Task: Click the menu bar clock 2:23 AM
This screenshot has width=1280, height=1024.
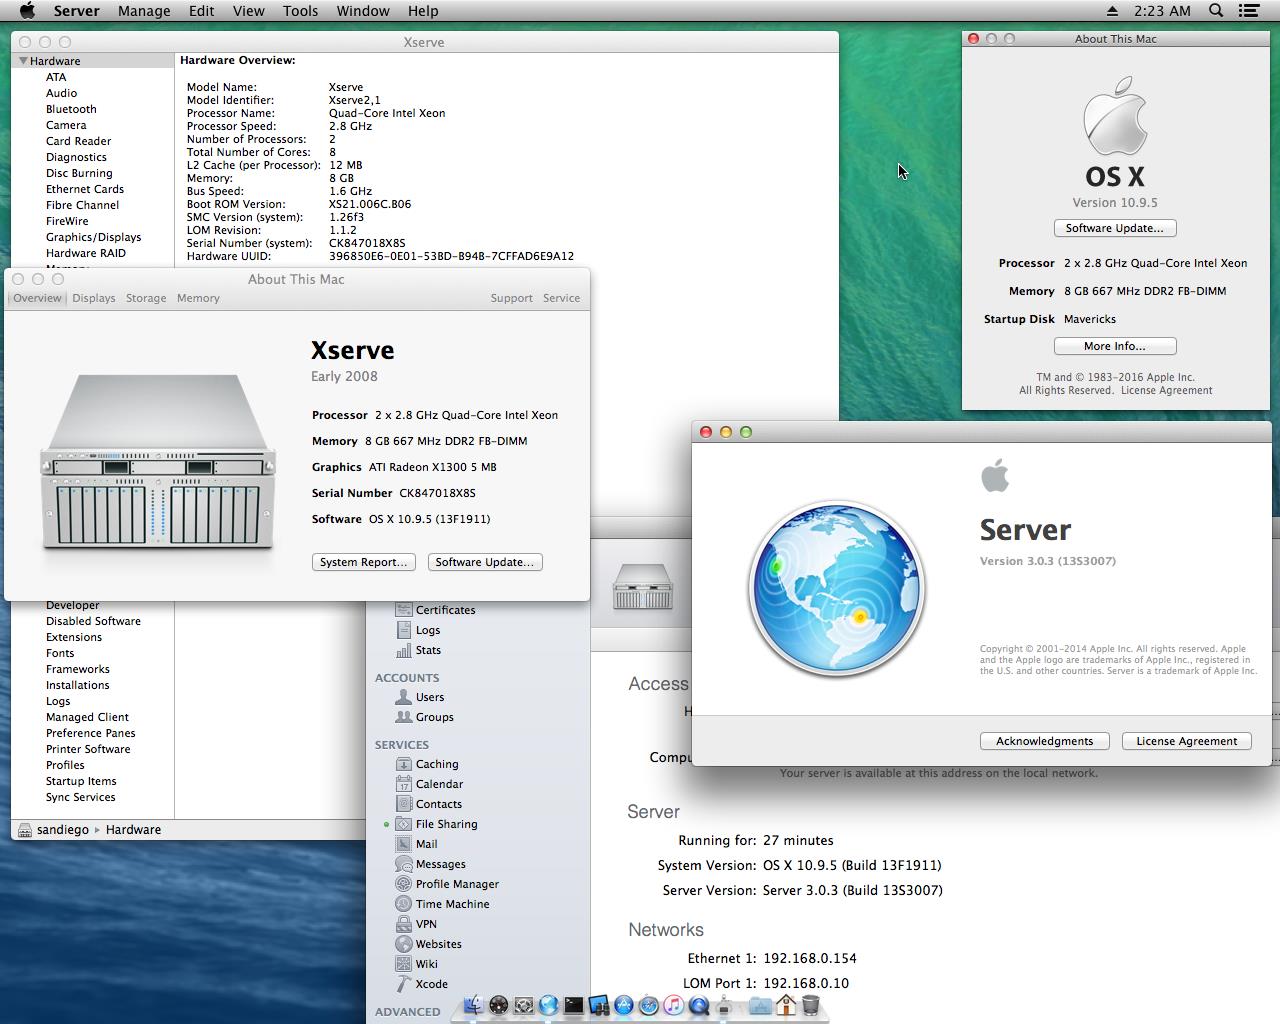Action: [1163, 11]
